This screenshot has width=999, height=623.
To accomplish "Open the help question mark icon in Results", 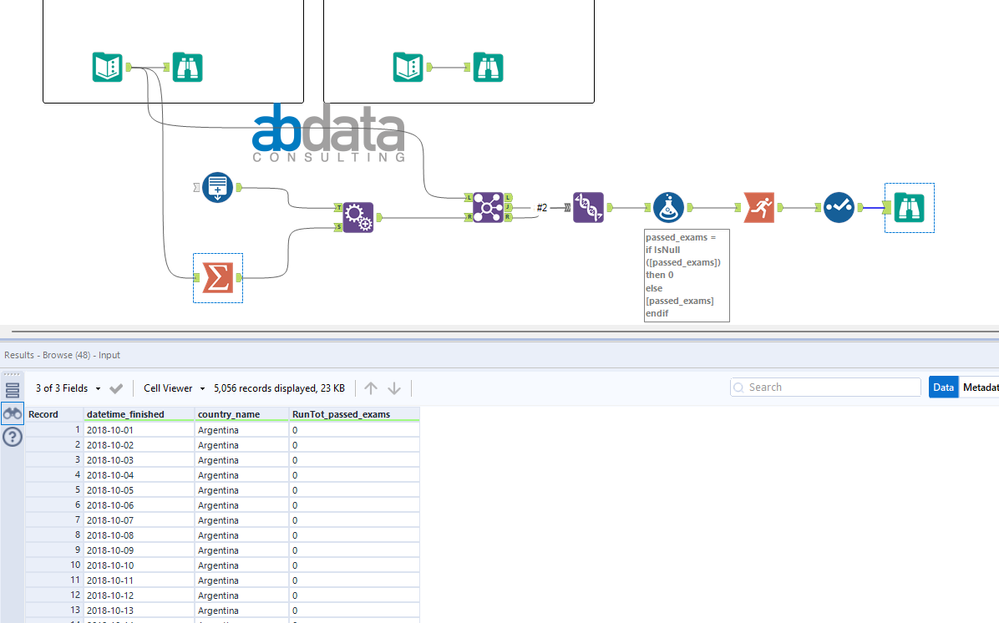I will [x=12, y=437].
